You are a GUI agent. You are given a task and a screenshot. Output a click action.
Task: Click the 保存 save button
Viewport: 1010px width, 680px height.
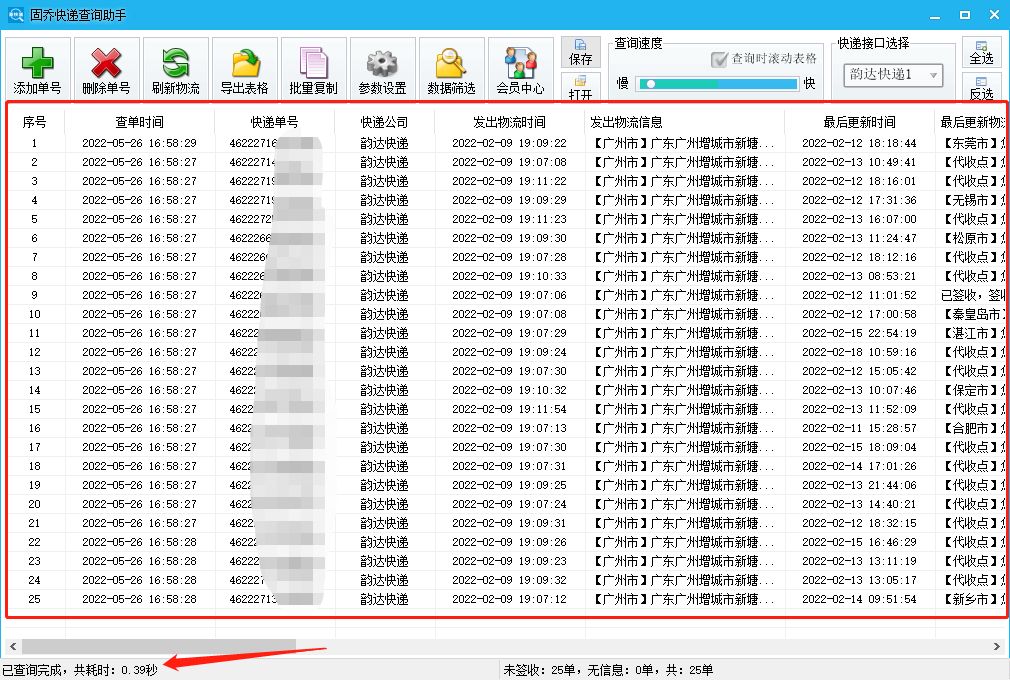click(x=580, y=52)
